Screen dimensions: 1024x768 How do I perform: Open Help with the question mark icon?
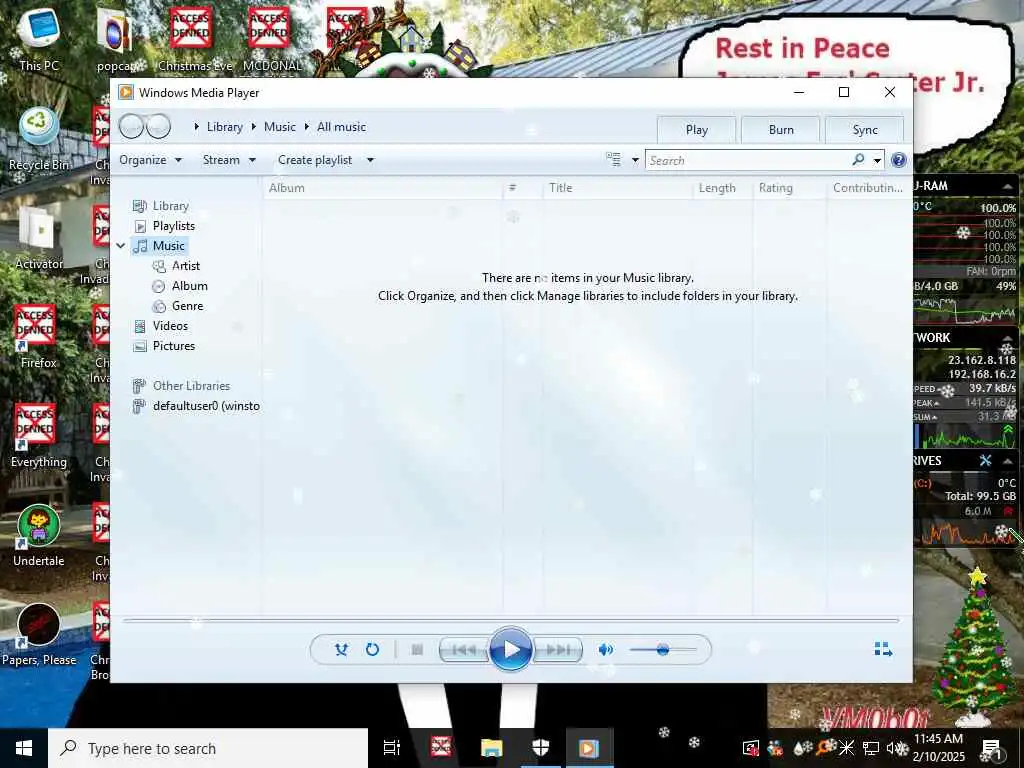pos(899,160)
